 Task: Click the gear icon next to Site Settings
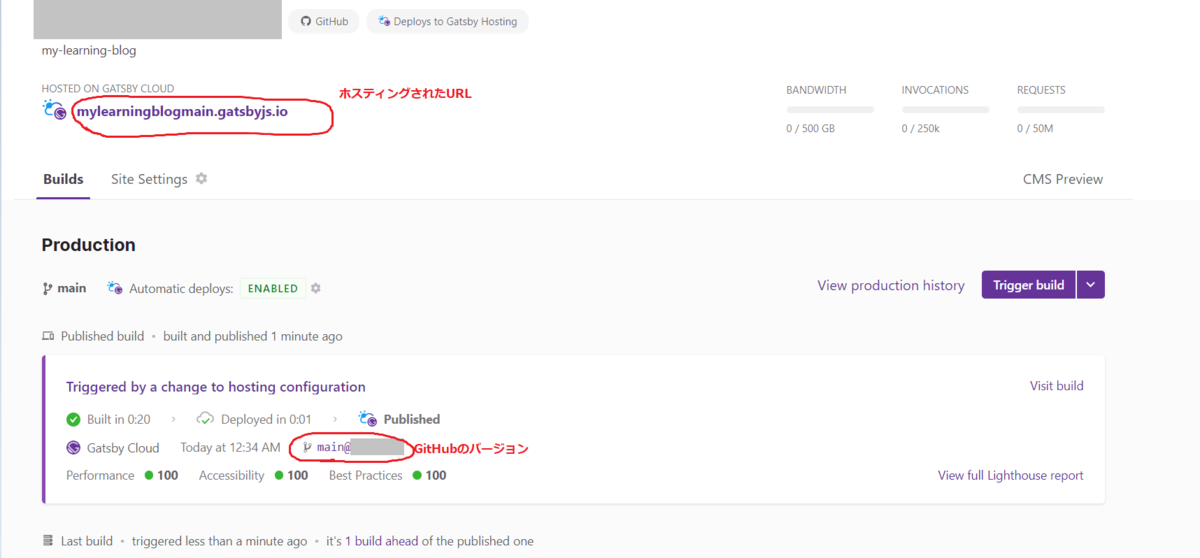click(201, 179)
